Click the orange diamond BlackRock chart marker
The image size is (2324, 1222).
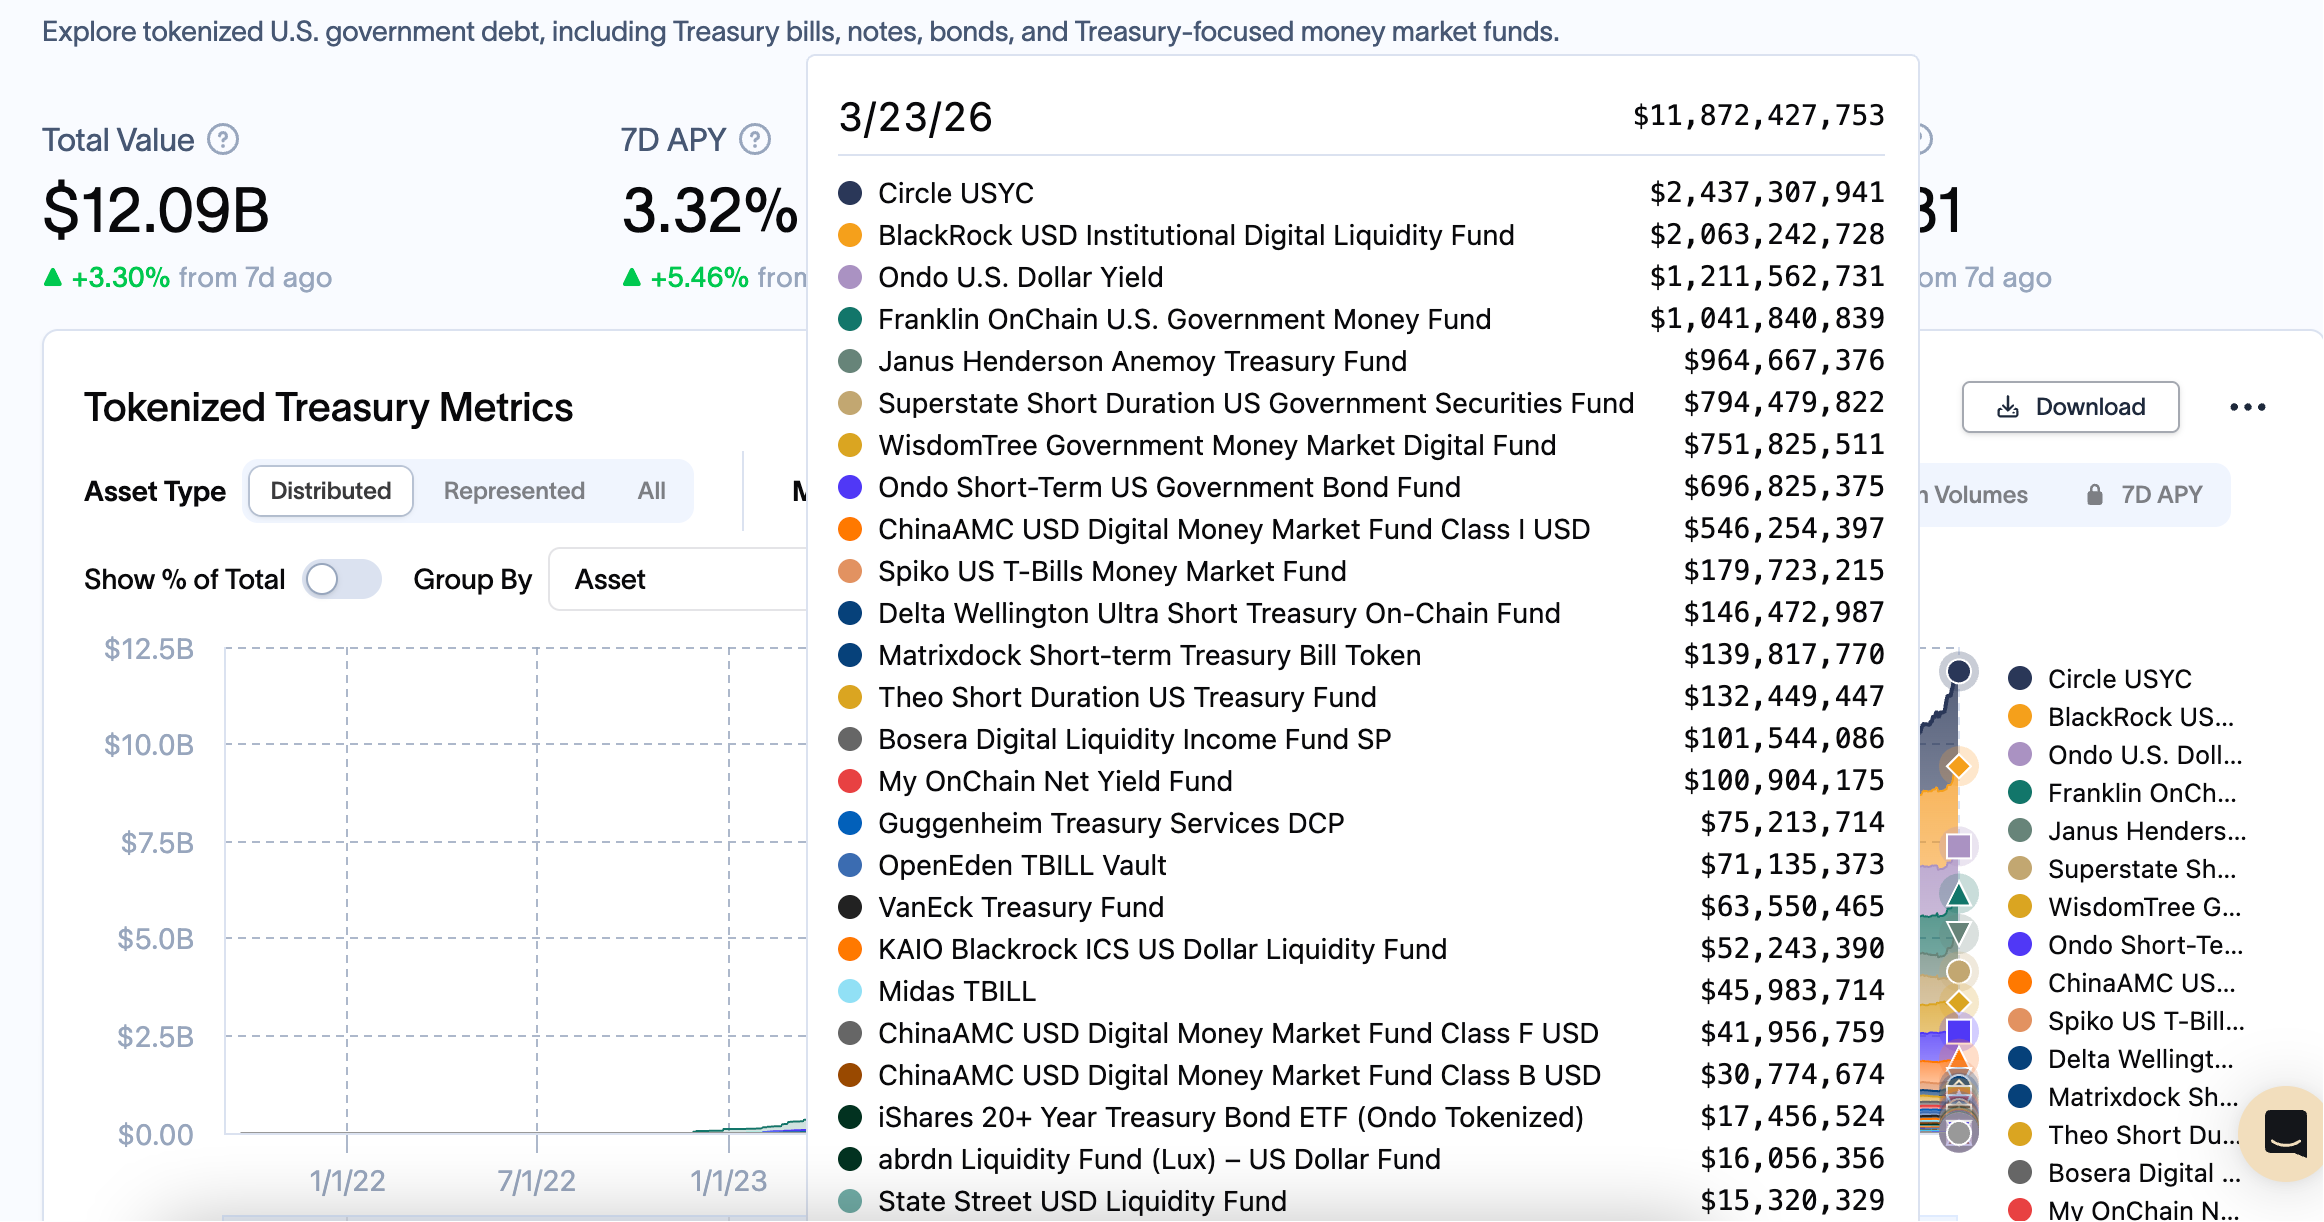click(1959, 767)
